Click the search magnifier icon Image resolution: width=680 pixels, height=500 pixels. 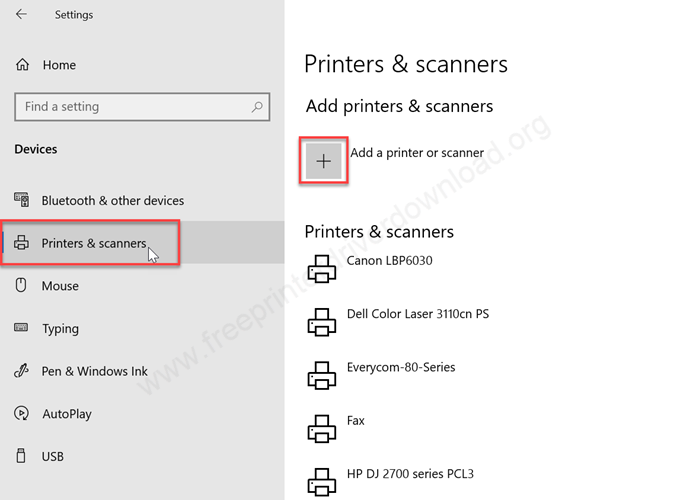point(257,107)
